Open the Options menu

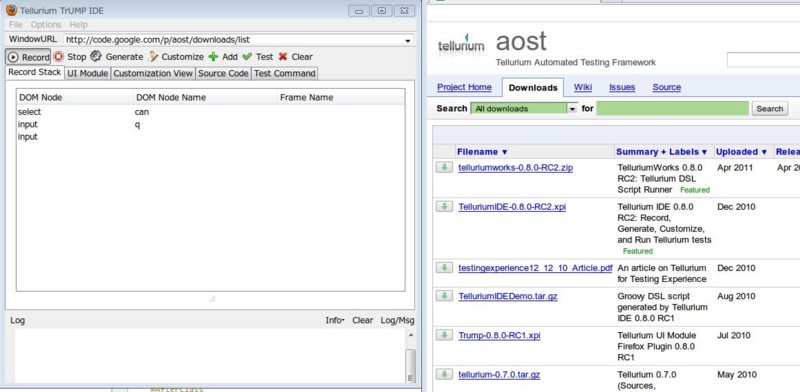(46, 24)
